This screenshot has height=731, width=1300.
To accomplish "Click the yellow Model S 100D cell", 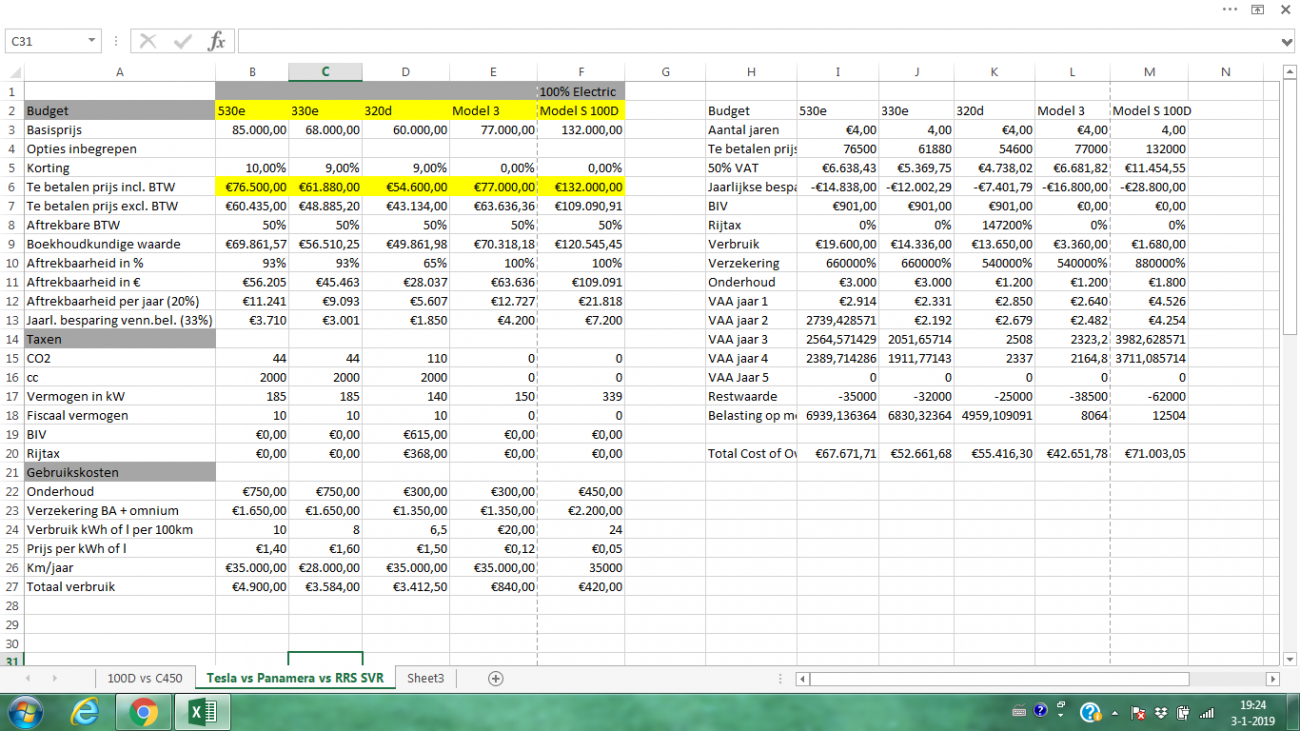I will pos(581,111).
